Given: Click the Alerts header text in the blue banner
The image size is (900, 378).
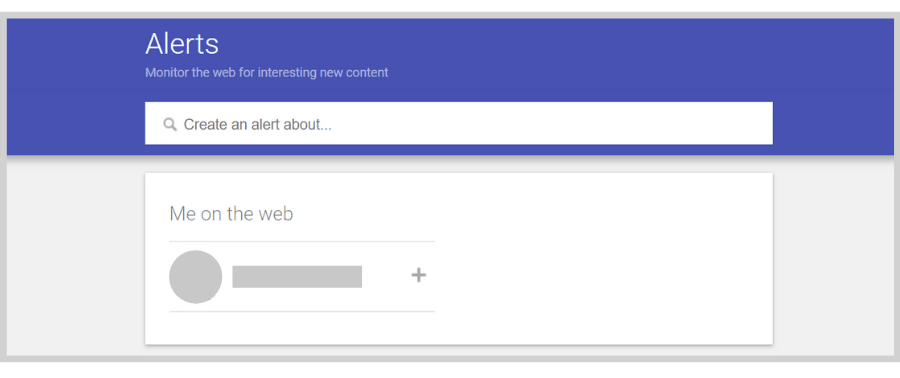Looking at the screenshot, I should [x=182, y=44].
